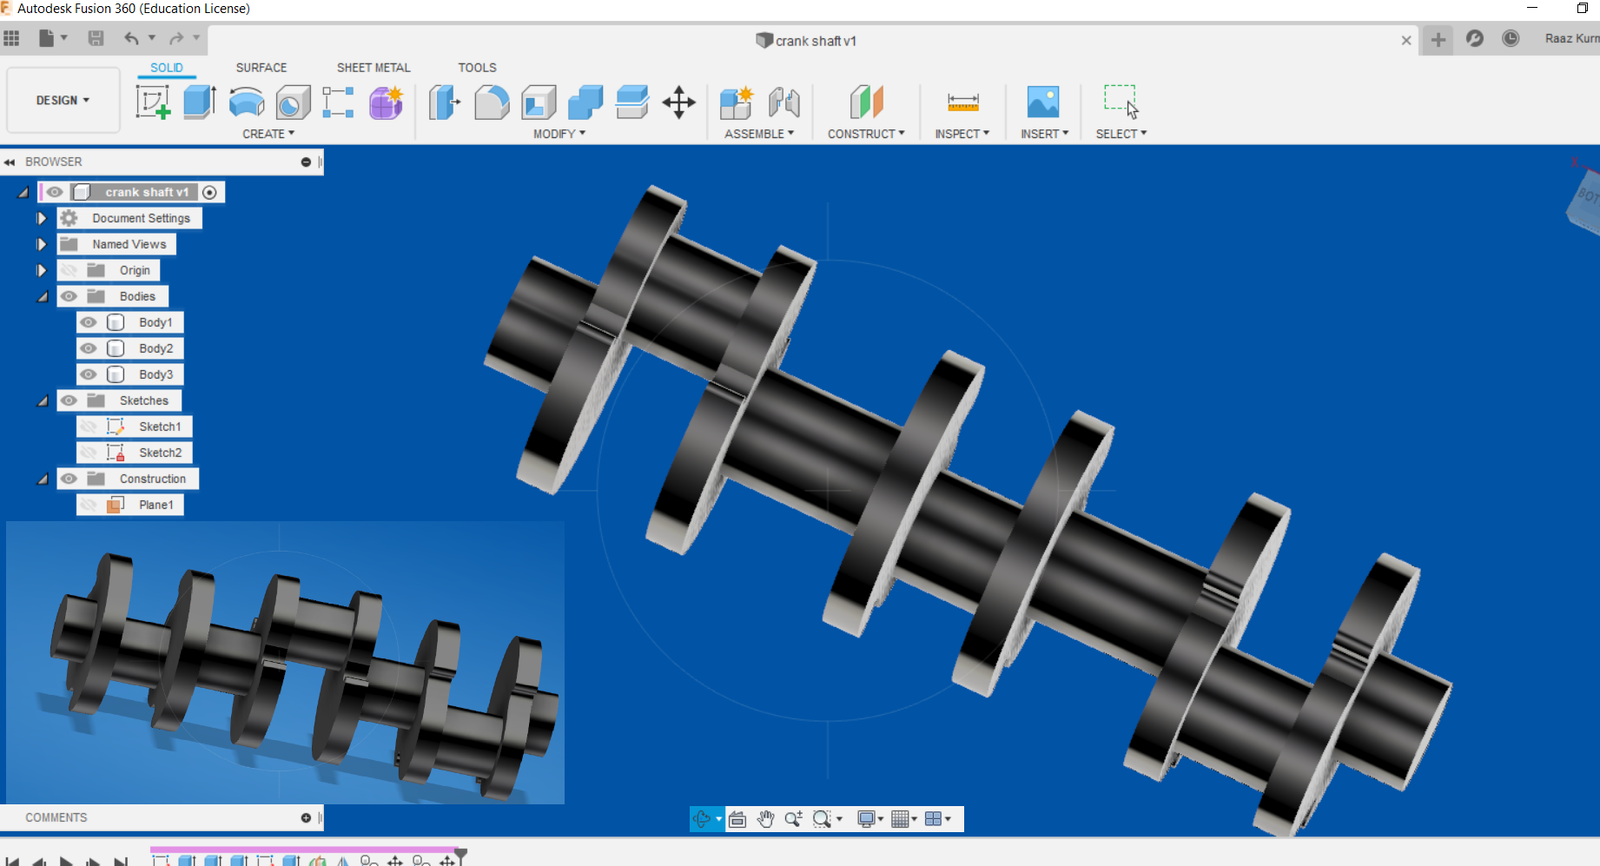
Task: Open the INSPECT dropdown menu
Action: [x=962, y=134]
